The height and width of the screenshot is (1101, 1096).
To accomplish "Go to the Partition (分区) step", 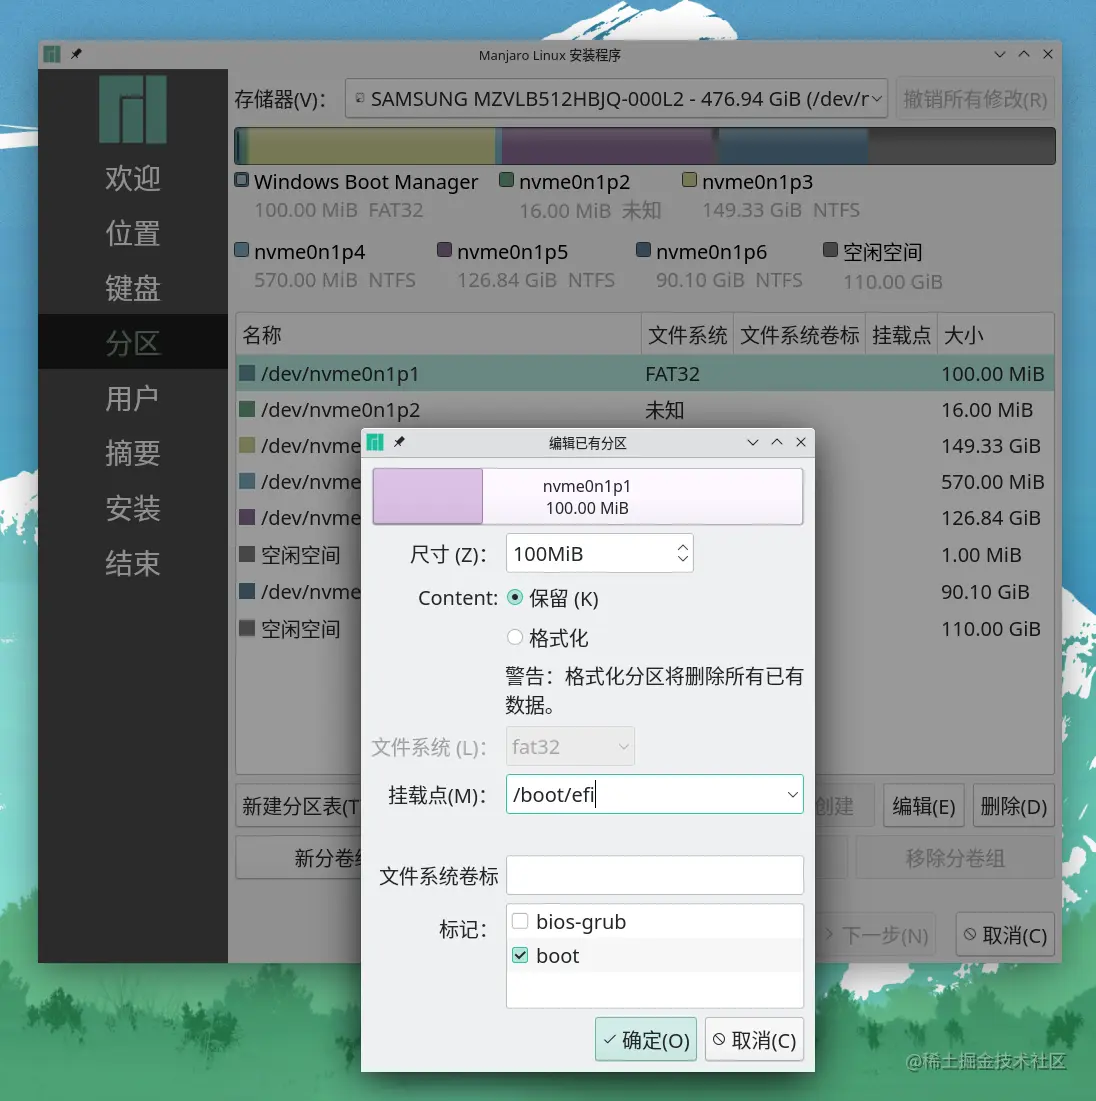I will click(133, 343).
